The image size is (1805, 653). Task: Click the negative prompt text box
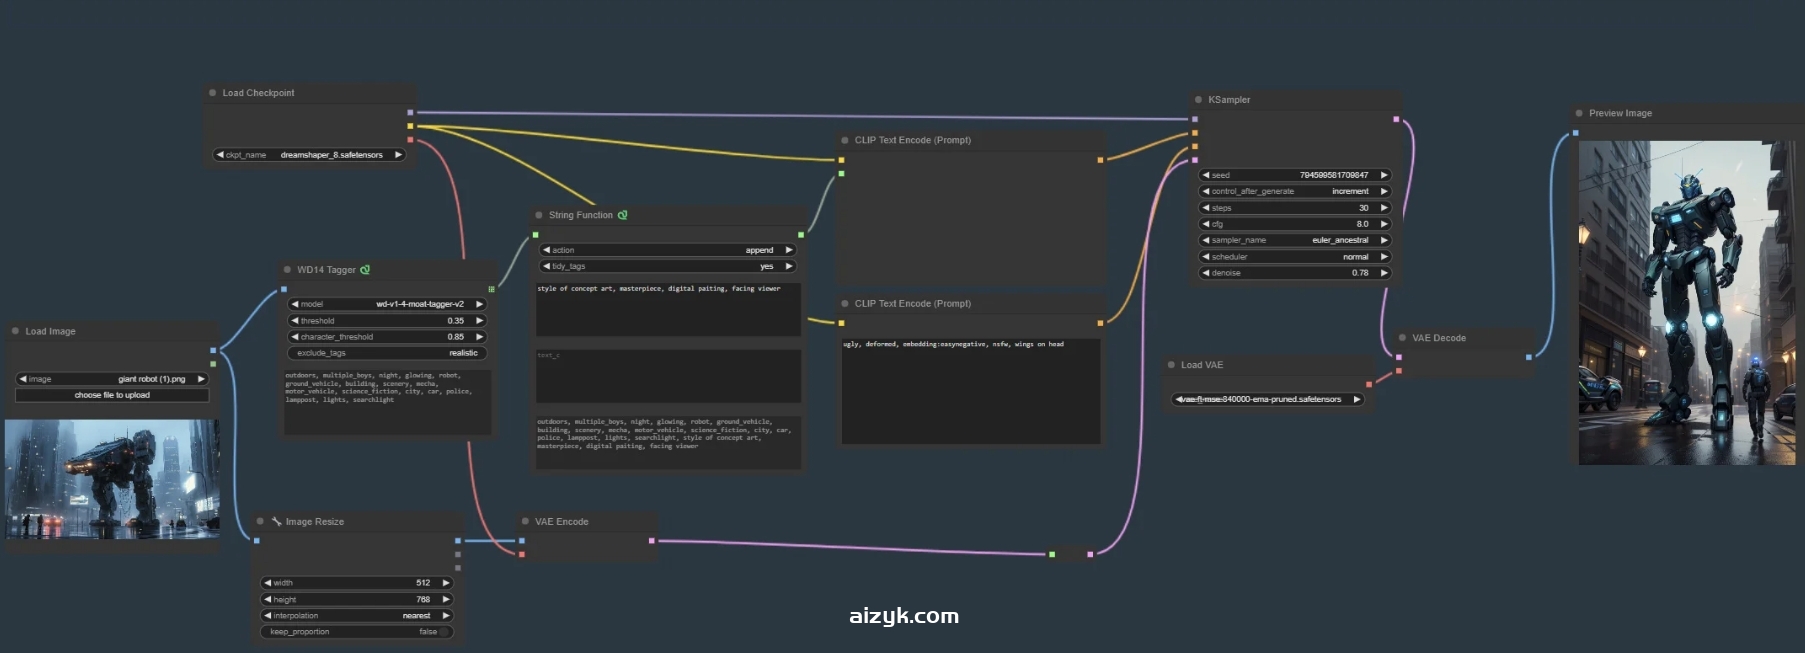[970, 392]
